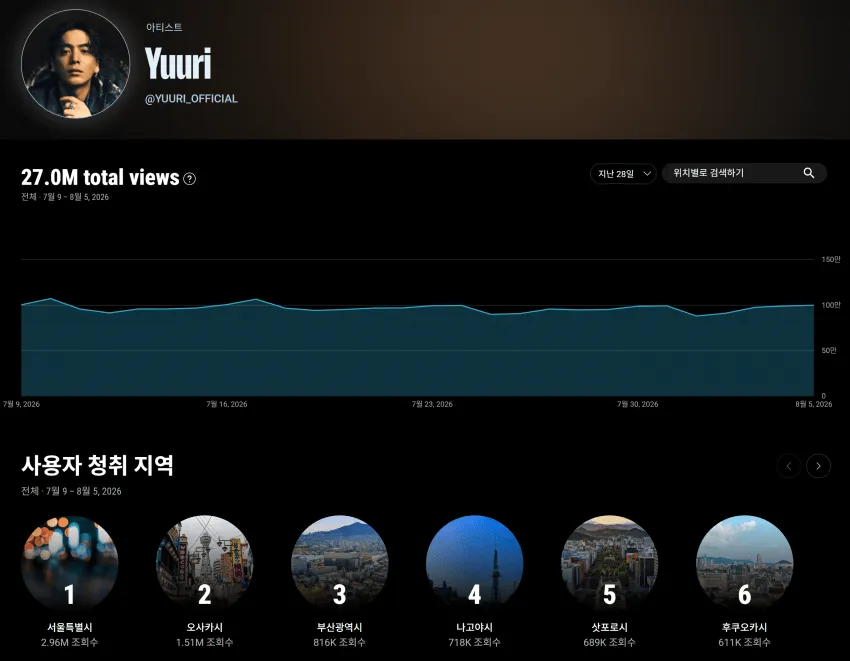Open the Yuuri artist profile picture
850x661 pixels.
coord(75,63)
